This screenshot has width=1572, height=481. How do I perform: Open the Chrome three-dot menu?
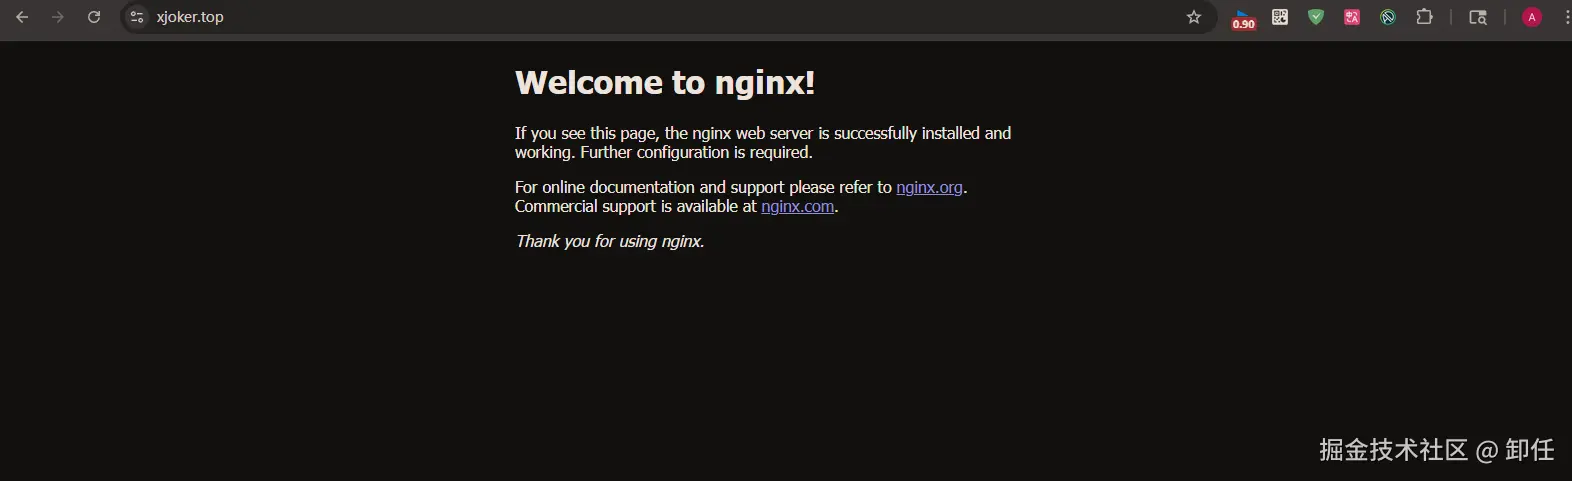pyautogui.click(x=1566, y=17)
